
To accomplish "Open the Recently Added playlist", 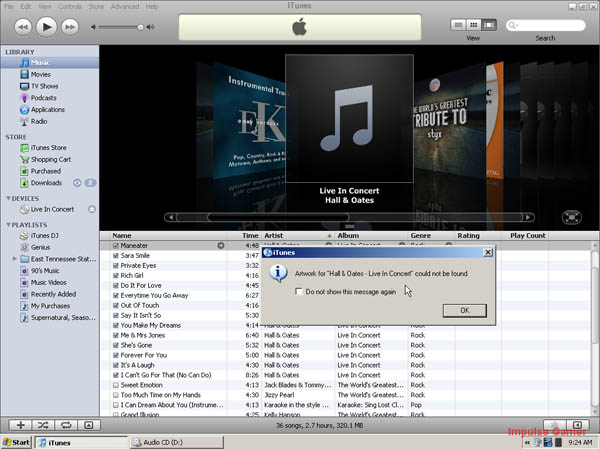I will pos(53,294).
